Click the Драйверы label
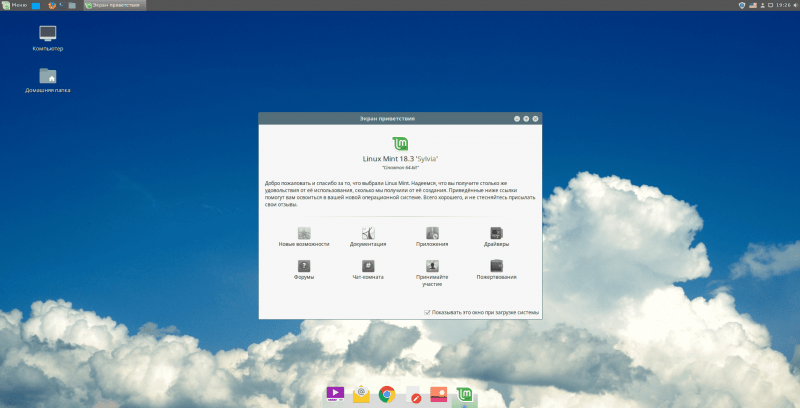The width and height of the screenshot is (800, 408). tap(496, 244)
